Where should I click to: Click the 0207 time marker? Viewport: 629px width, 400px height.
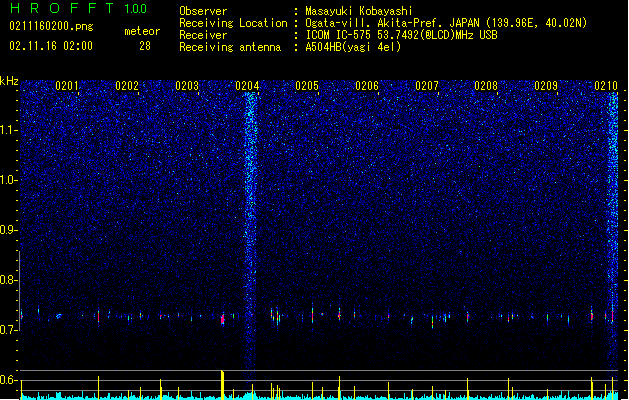(427, 86)
